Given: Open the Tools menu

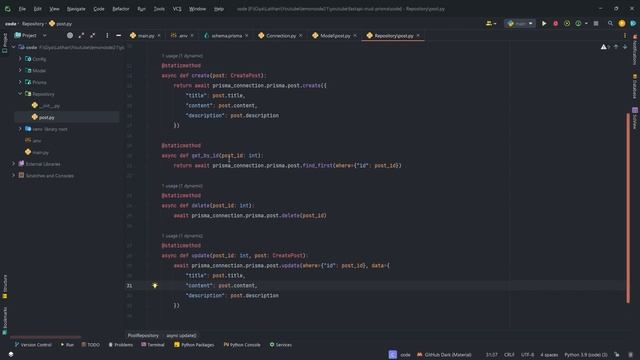Looking at the screenshot, I should point(159,9).
